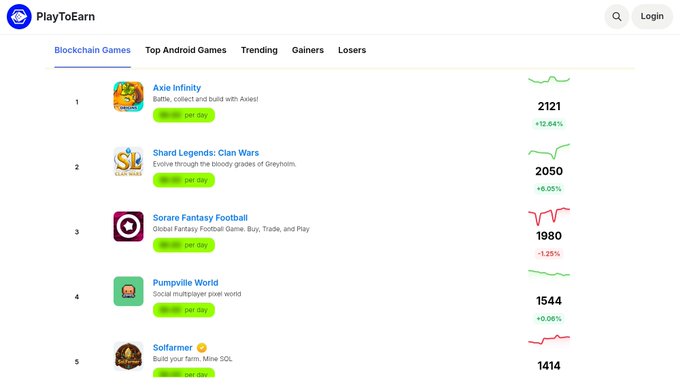Viewport: 680px width, 387px height.
Task: Click the Sorare Fantasy Football icon
Action: click(128, 226)
